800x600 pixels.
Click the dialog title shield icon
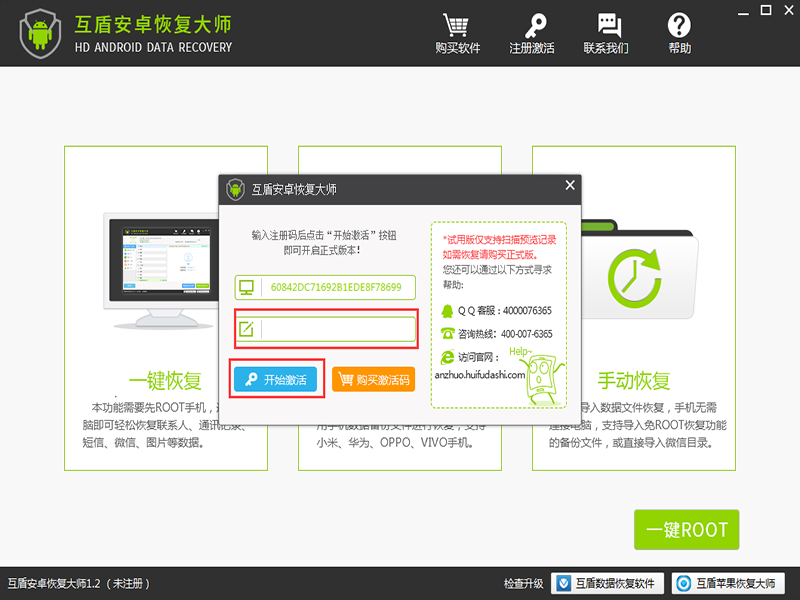235,189
